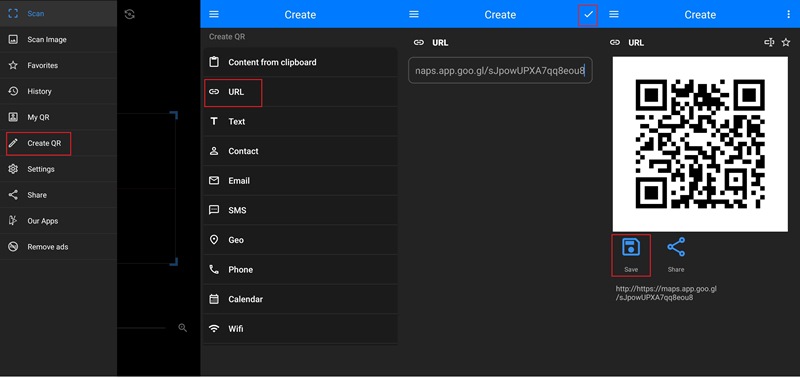
Task: Select the Contact QR type
Action: pyautogui.click(x=300, y=151)
